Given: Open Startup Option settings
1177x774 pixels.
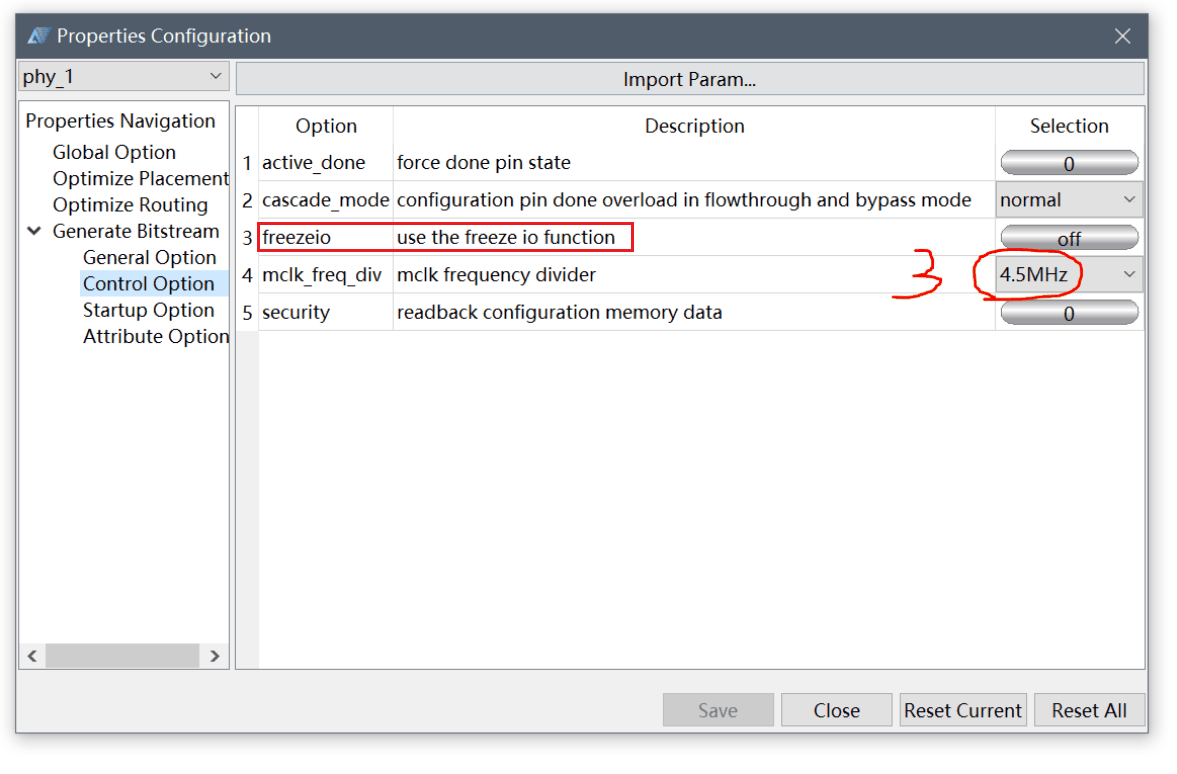Looking at the screenshot, I should pos(149,310).
